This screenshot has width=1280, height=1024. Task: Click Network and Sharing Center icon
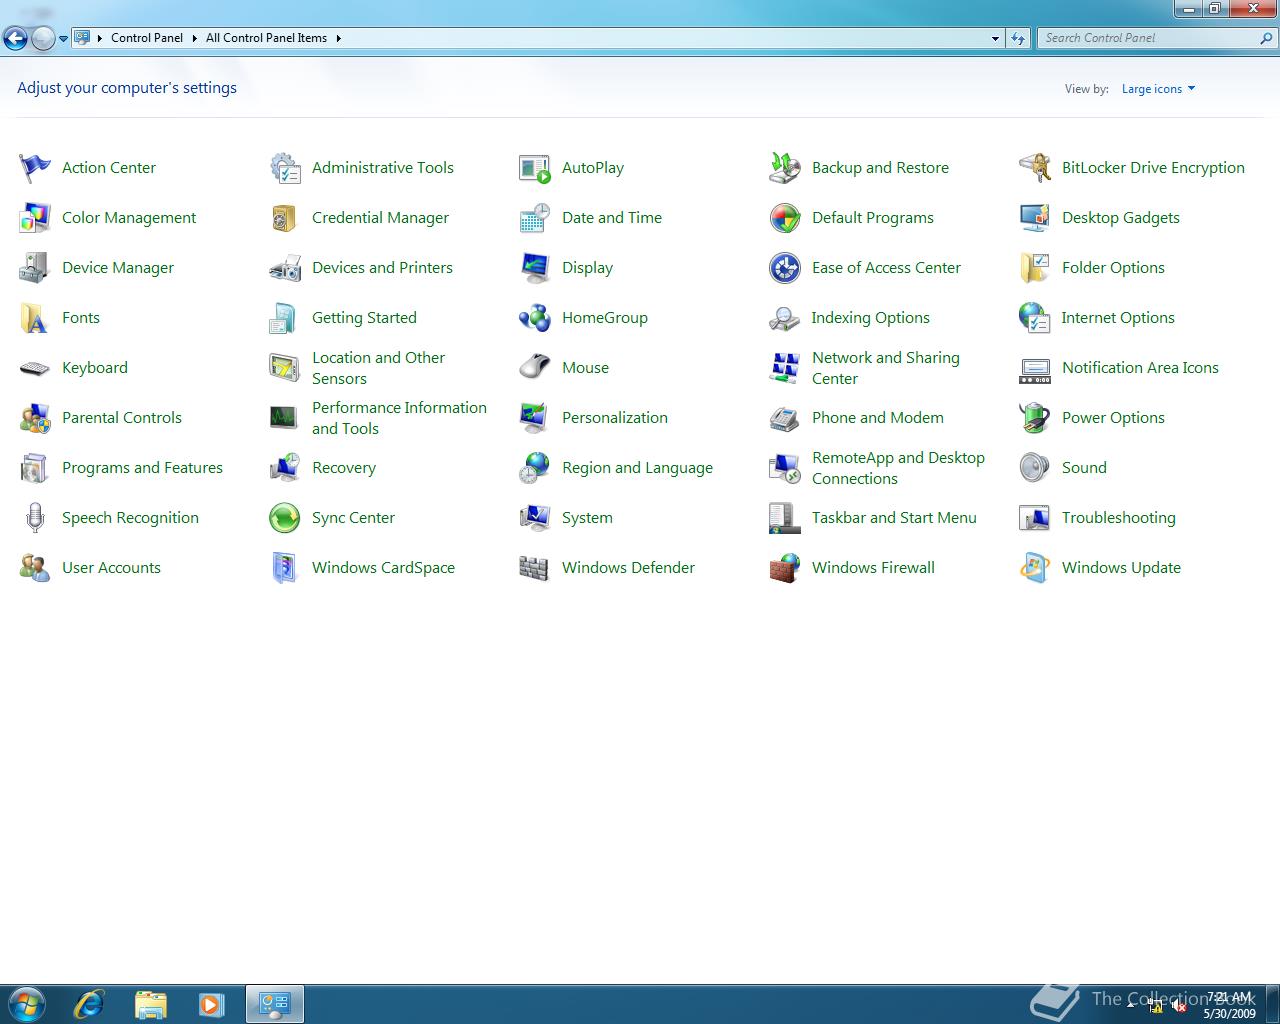point(785,368)
